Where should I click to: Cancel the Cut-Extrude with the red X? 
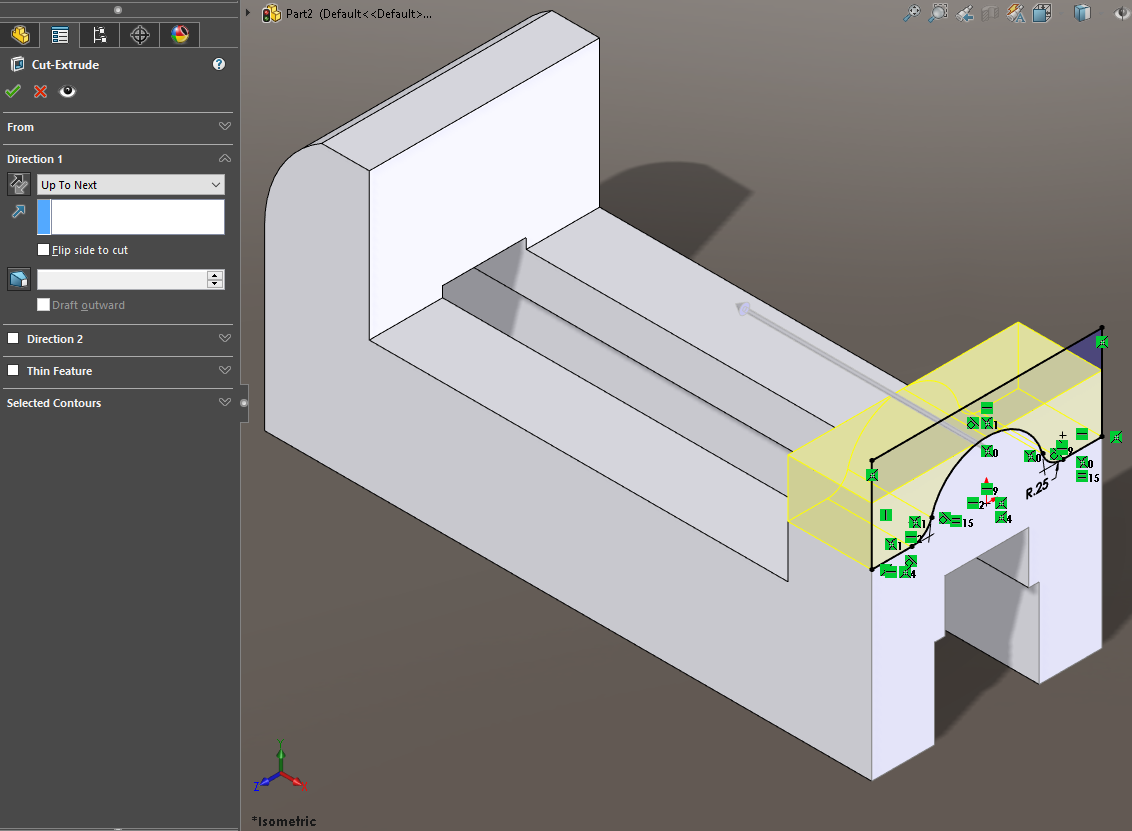pos(39,91)
